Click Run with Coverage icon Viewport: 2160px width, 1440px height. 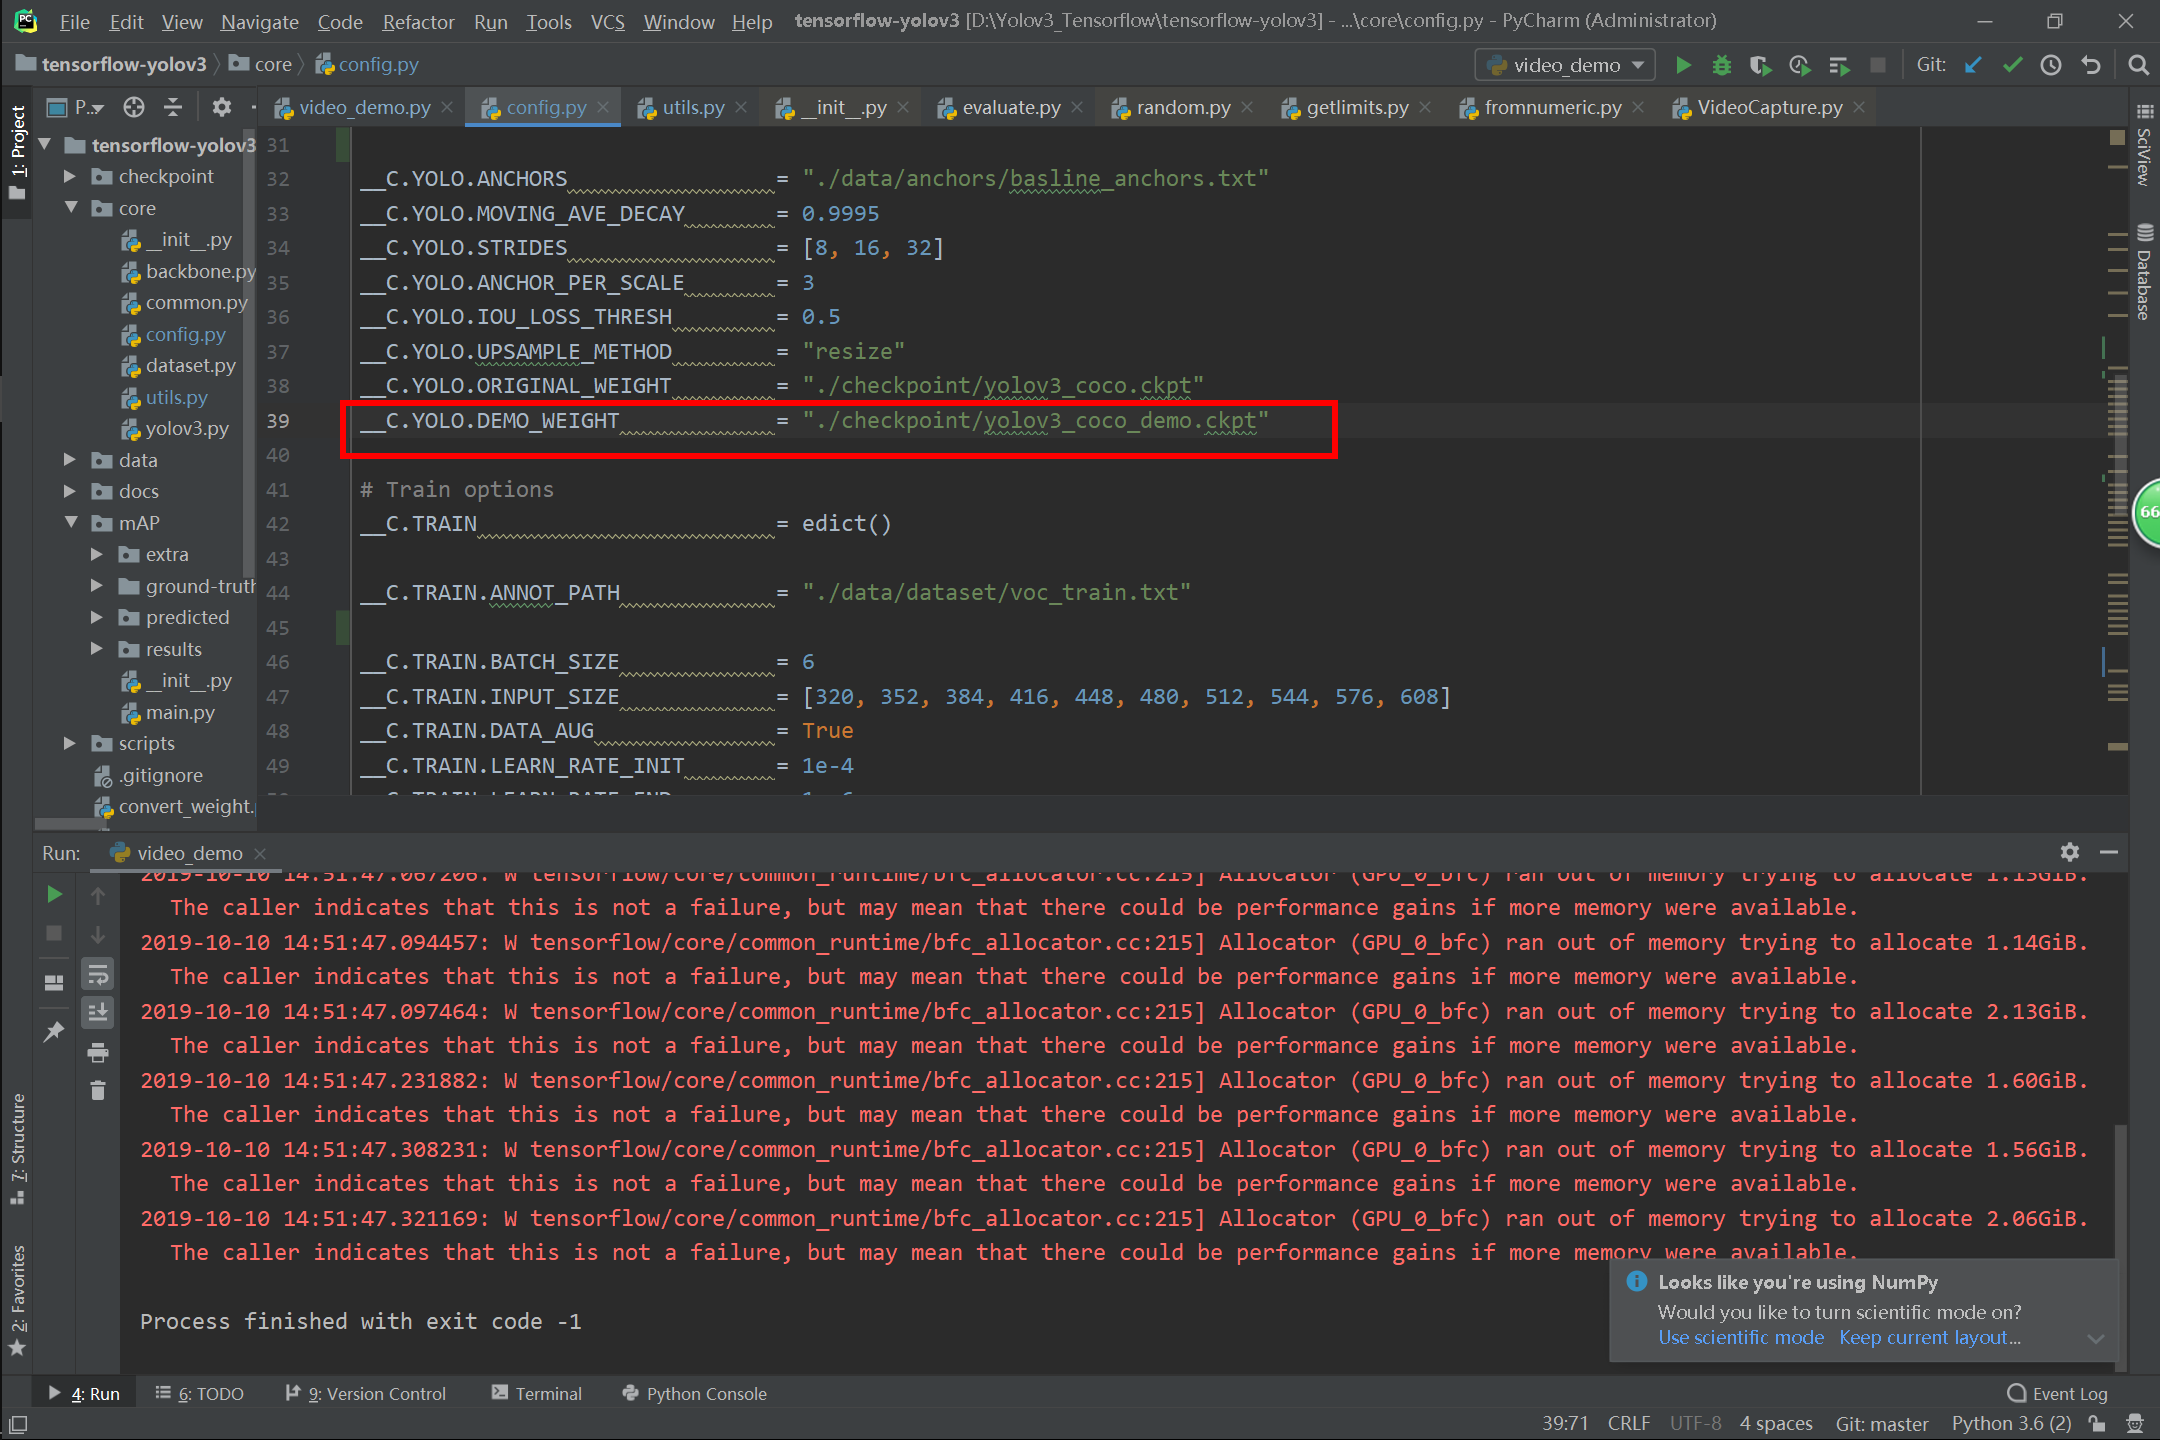1760,65
